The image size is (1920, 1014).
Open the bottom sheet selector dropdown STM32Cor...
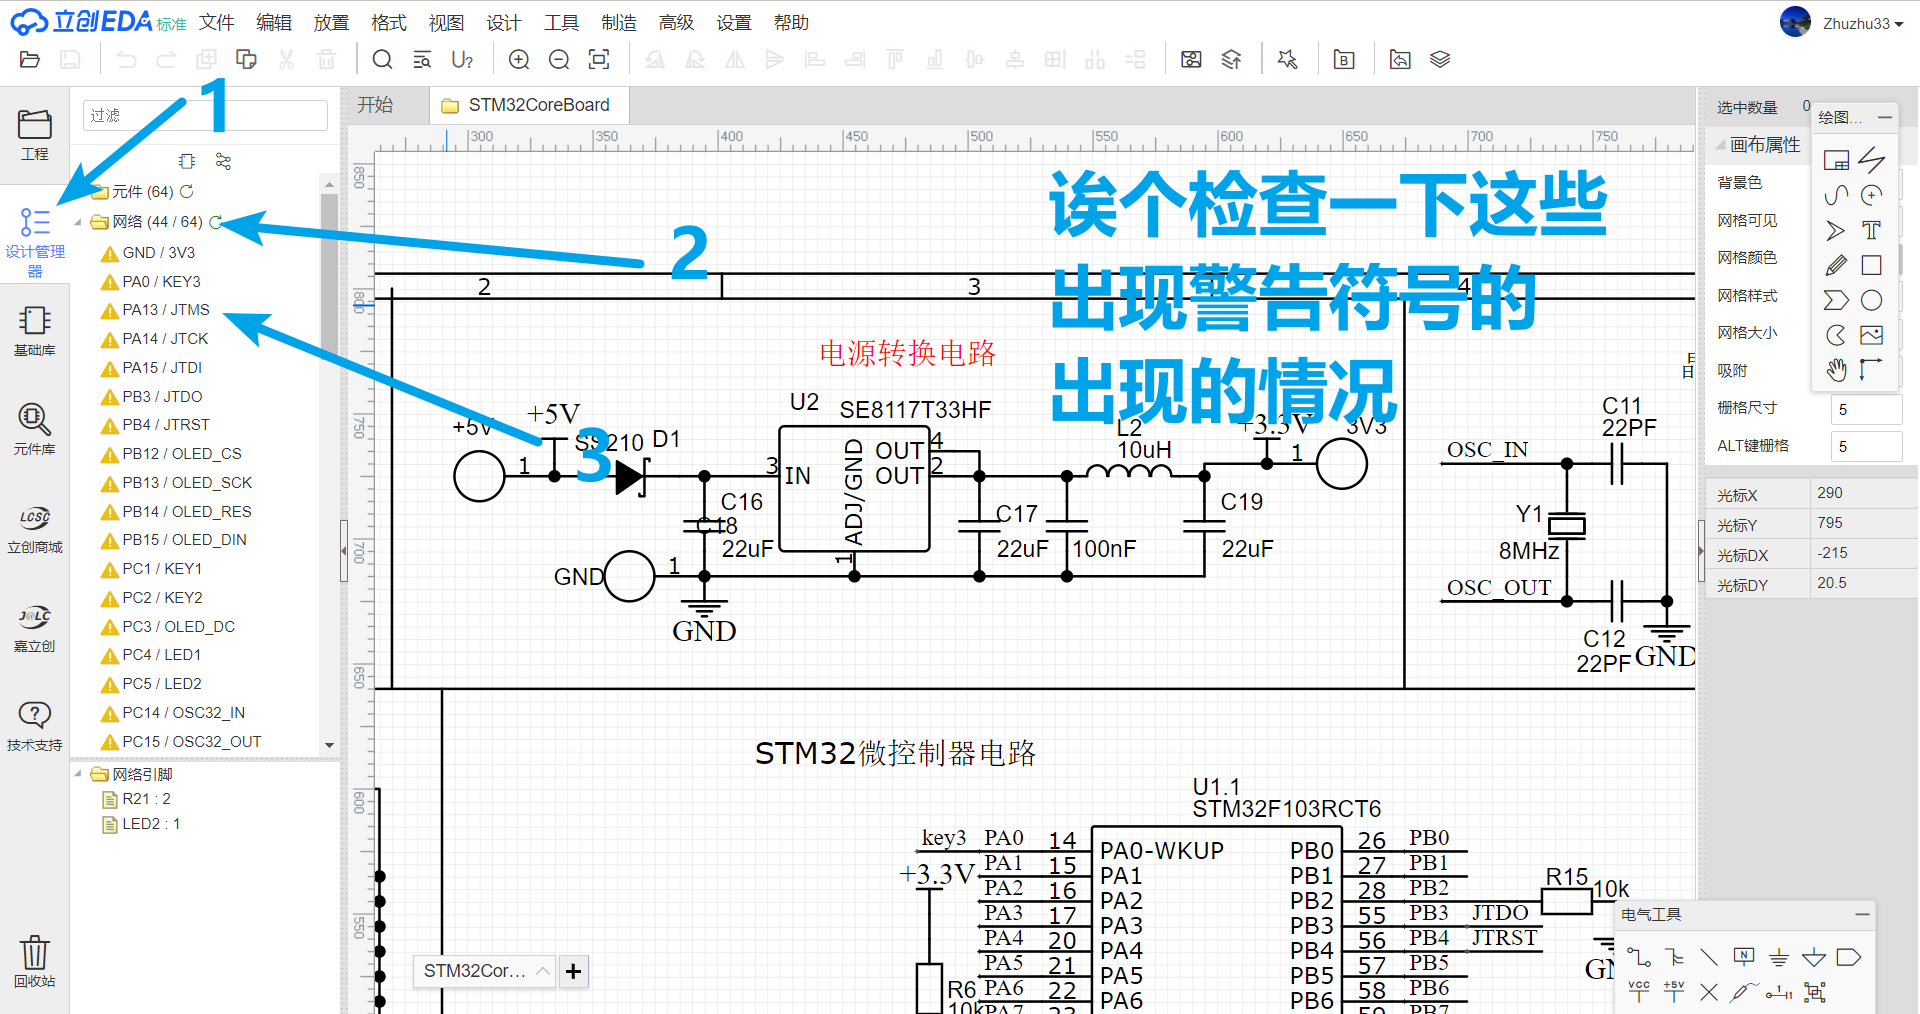483,970
